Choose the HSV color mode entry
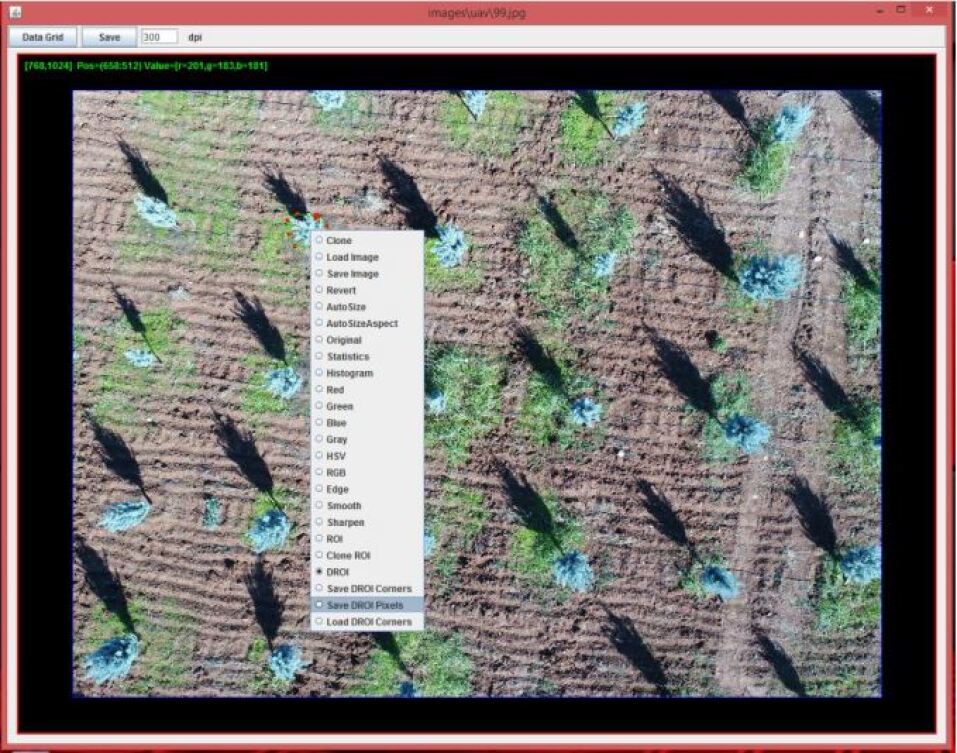 click(x=336, y=456)
